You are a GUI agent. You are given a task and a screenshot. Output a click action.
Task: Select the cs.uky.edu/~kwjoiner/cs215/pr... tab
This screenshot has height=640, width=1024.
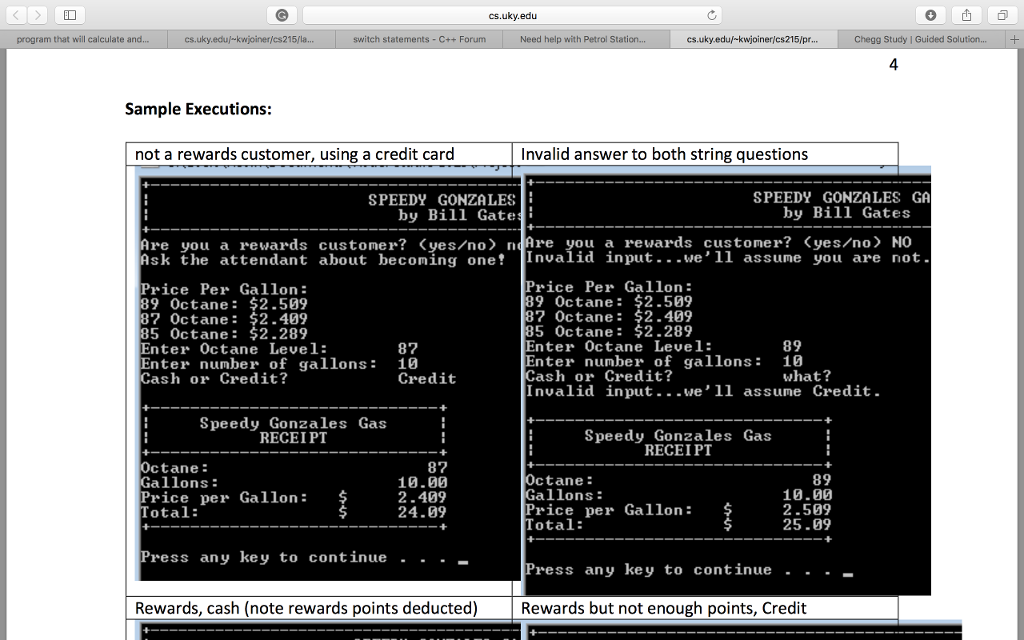pyautogui.click(x=754, y=39)
